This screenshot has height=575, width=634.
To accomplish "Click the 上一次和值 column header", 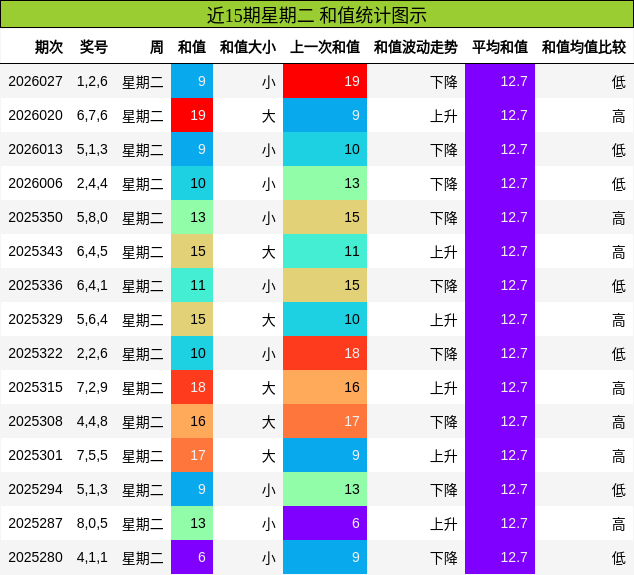I will click(x=325, y=47).
